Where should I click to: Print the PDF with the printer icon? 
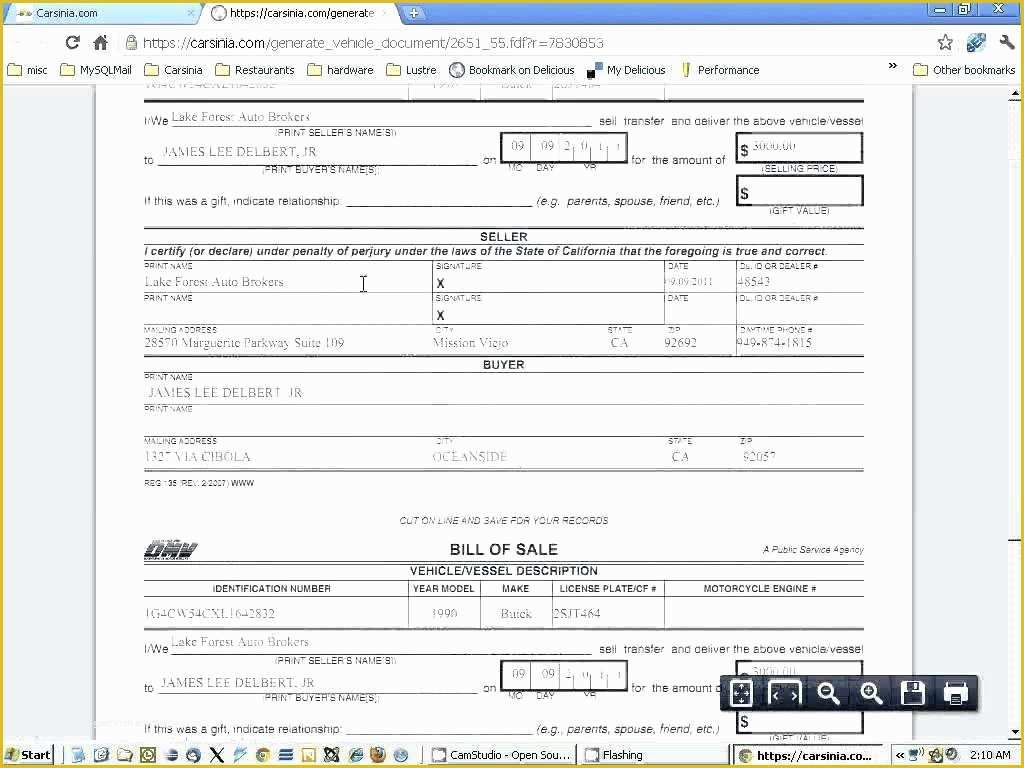point(955,693)
